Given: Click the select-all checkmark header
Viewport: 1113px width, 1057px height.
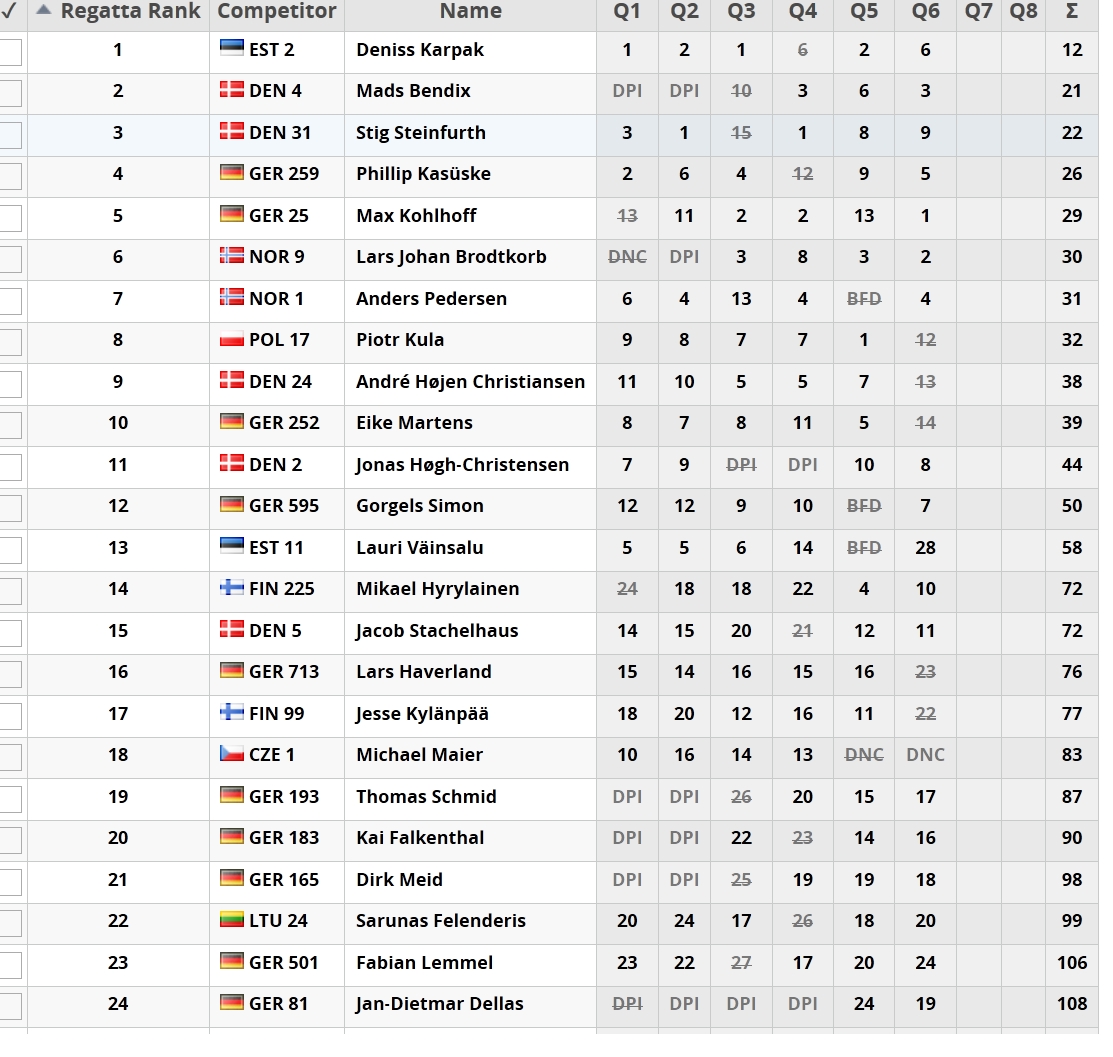Looking at the screenshot, I should tap(10, 10).
